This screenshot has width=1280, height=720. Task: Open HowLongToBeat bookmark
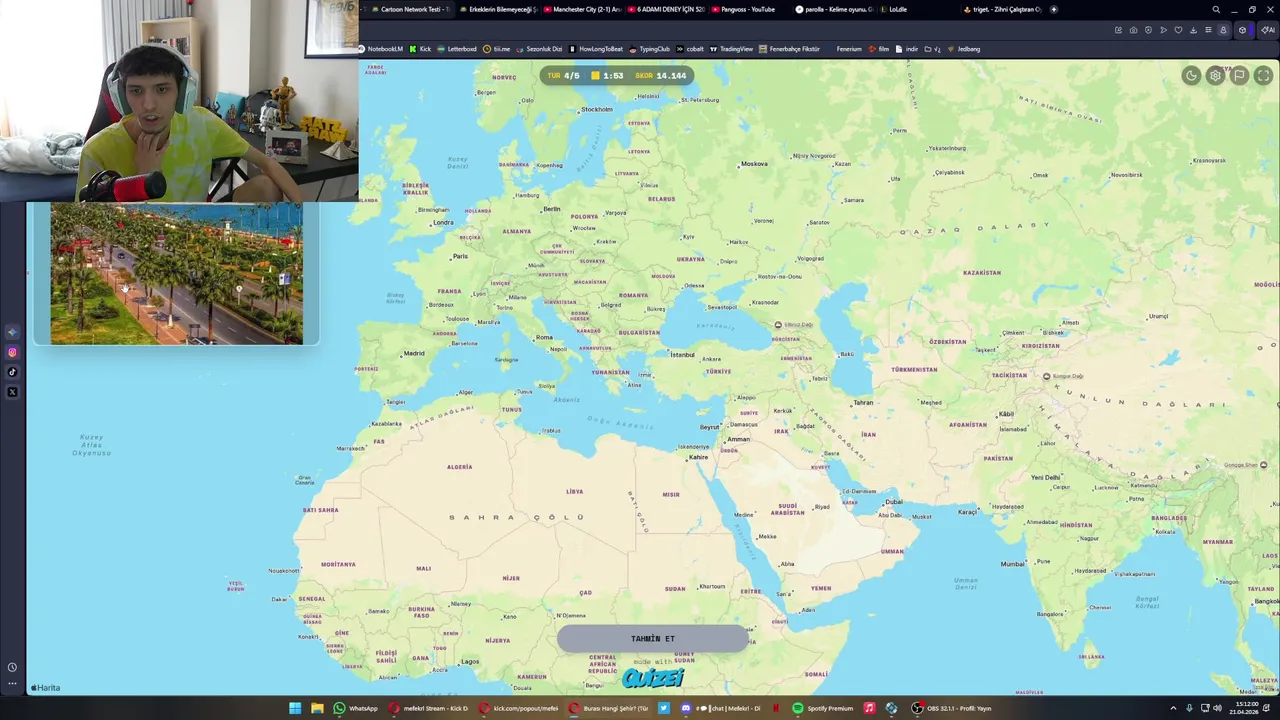pos(596,49)
